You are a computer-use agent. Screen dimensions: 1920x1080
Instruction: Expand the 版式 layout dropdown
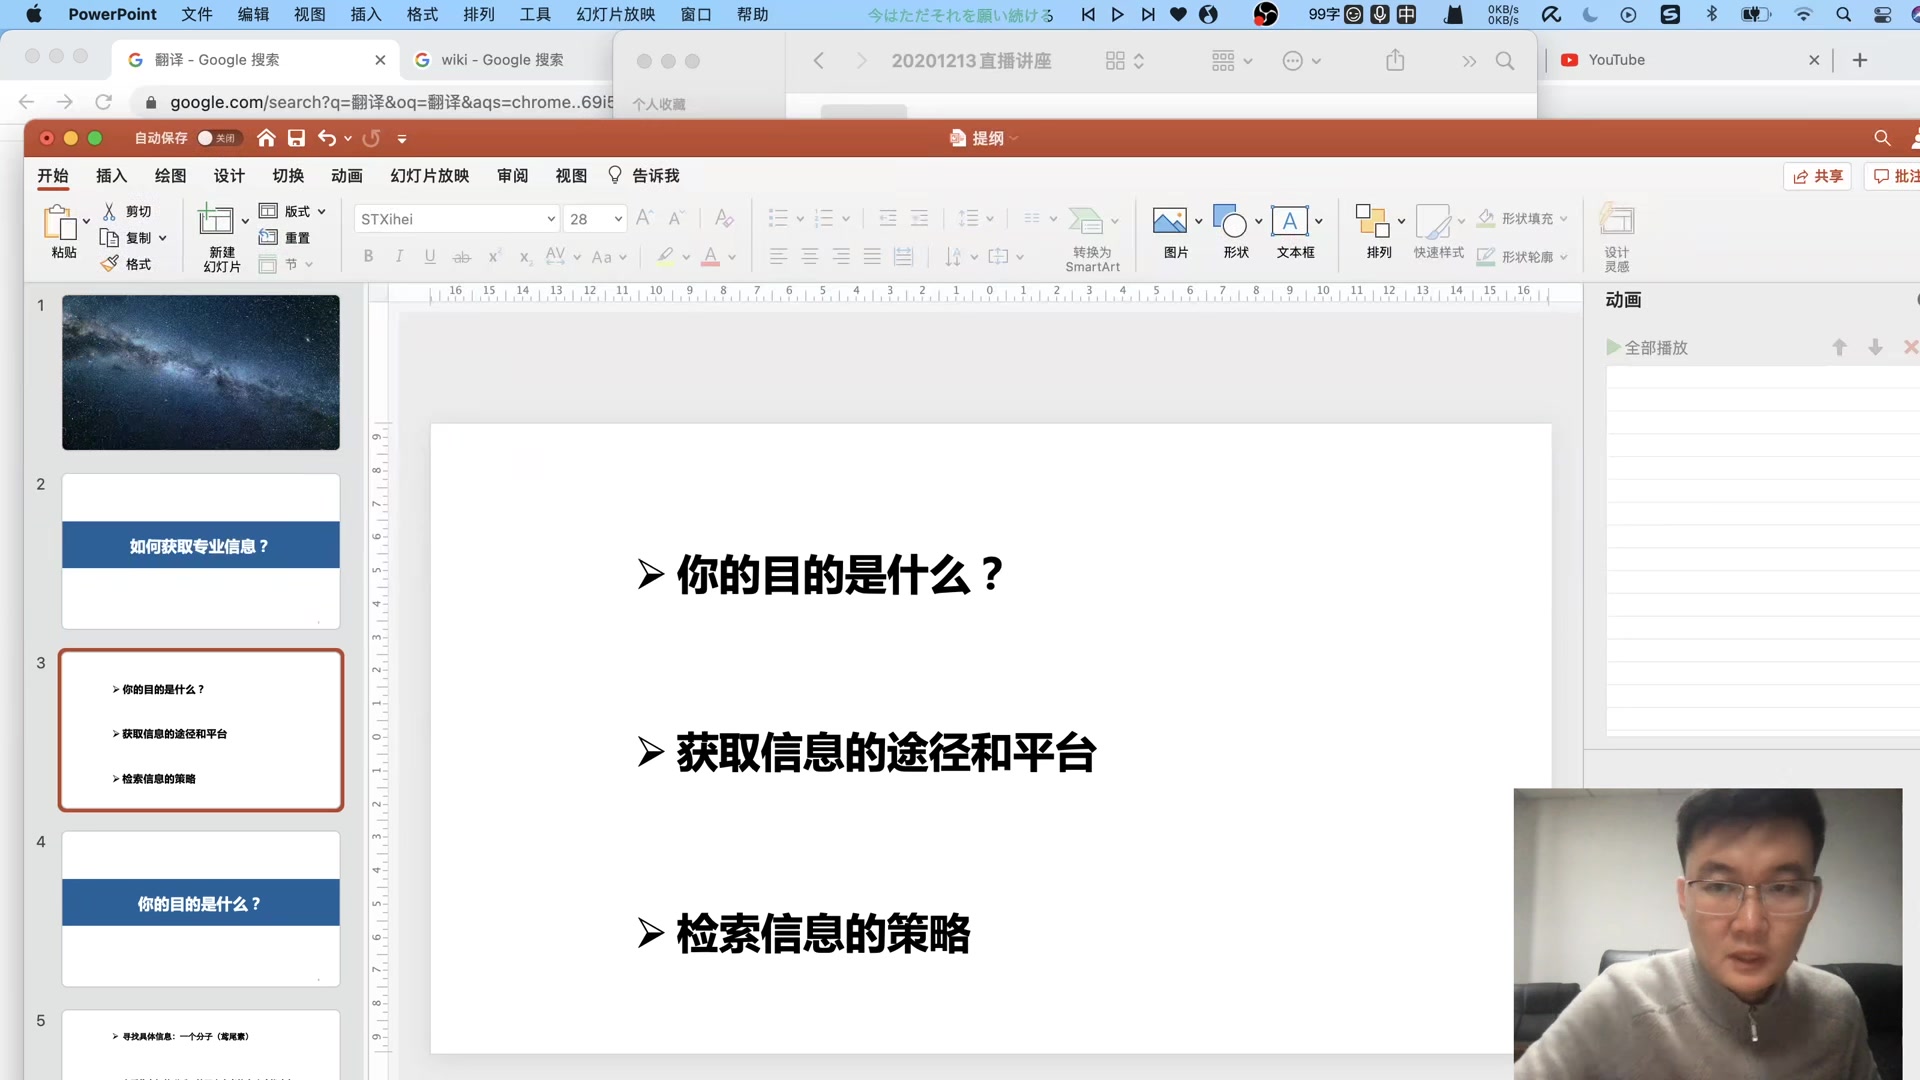coord(322,211)
